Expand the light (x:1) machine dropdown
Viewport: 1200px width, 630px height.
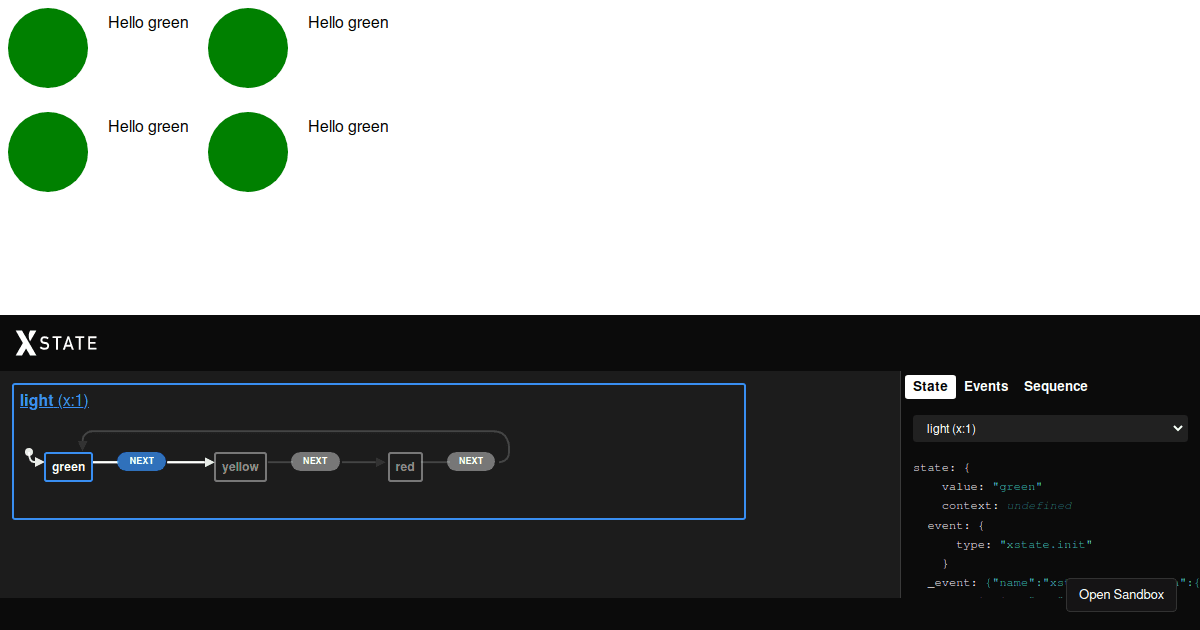[1050, 428]
